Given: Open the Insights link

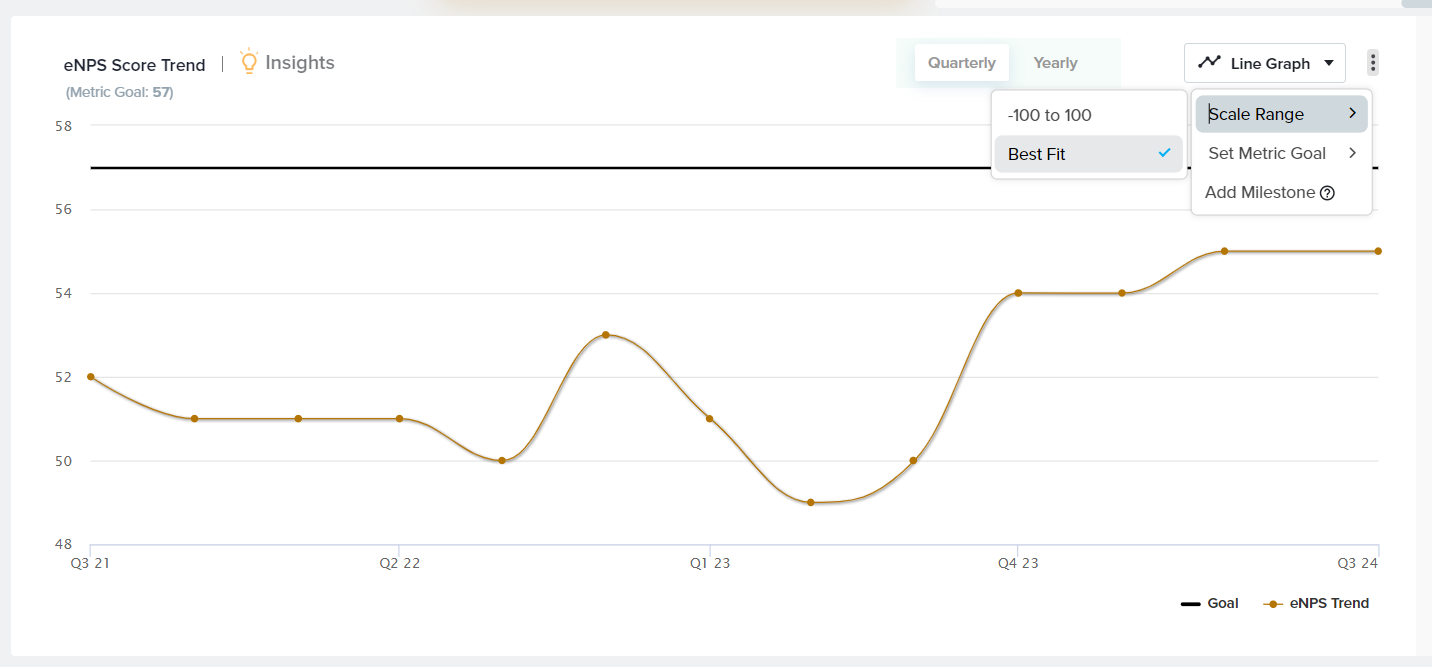Looking at the screenshot, I should click(299, 63).
